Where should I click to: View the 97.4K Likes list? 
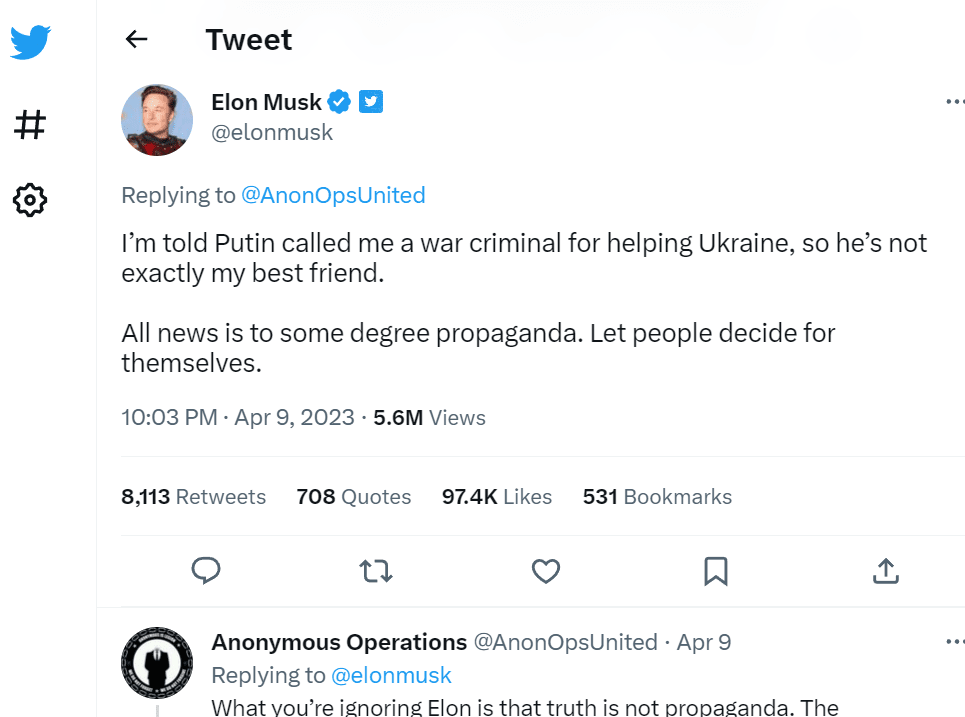click(497, 497)
